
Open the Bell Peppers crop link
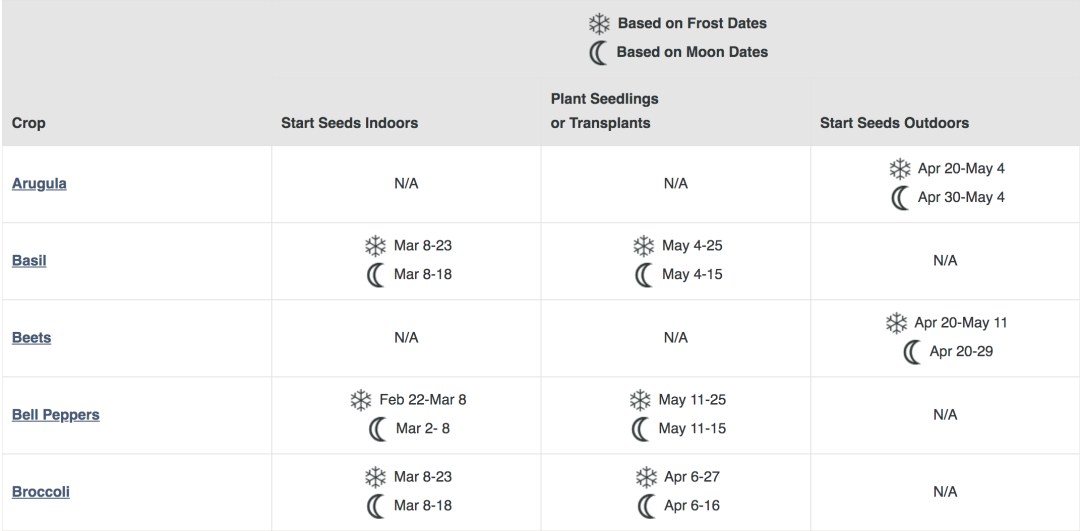[55, 415]
